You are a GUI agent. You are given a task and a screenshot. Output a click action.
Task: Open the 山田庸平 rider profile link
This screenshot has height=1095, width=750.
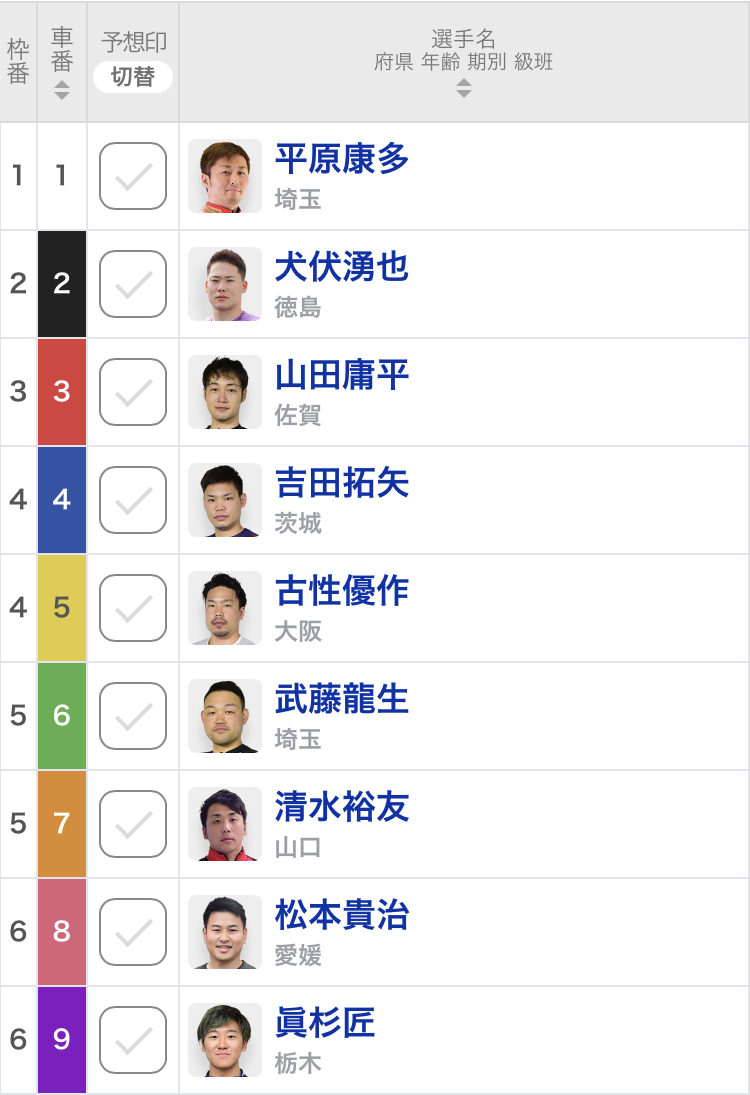(x=341, y=375)
